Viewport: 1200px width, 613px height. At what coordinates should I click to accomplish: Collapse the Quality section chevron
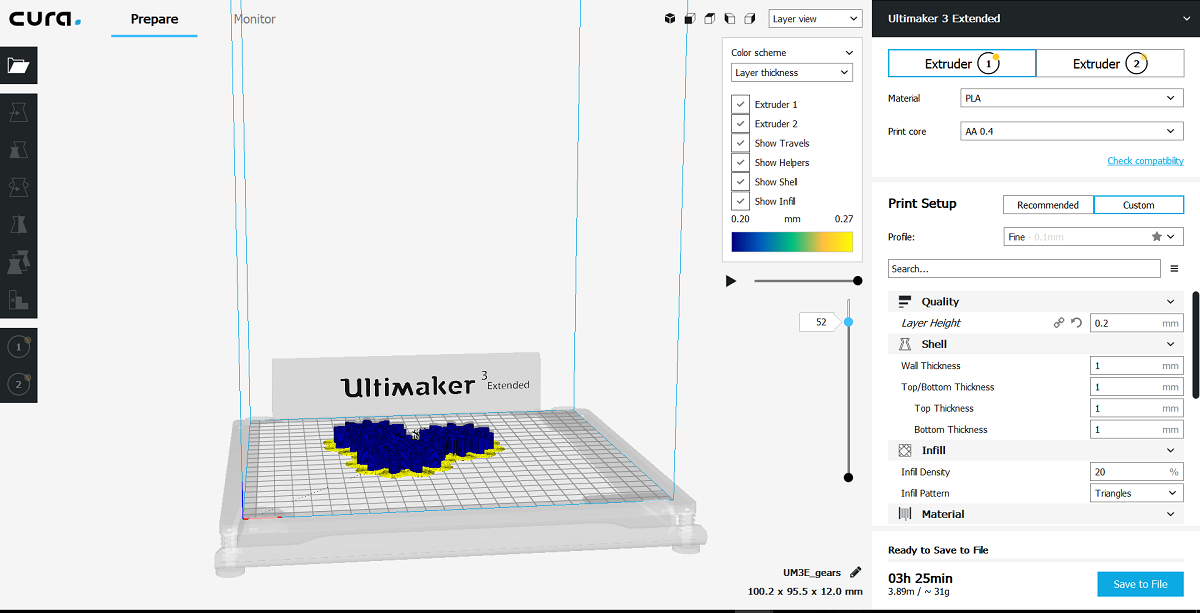1171,302
